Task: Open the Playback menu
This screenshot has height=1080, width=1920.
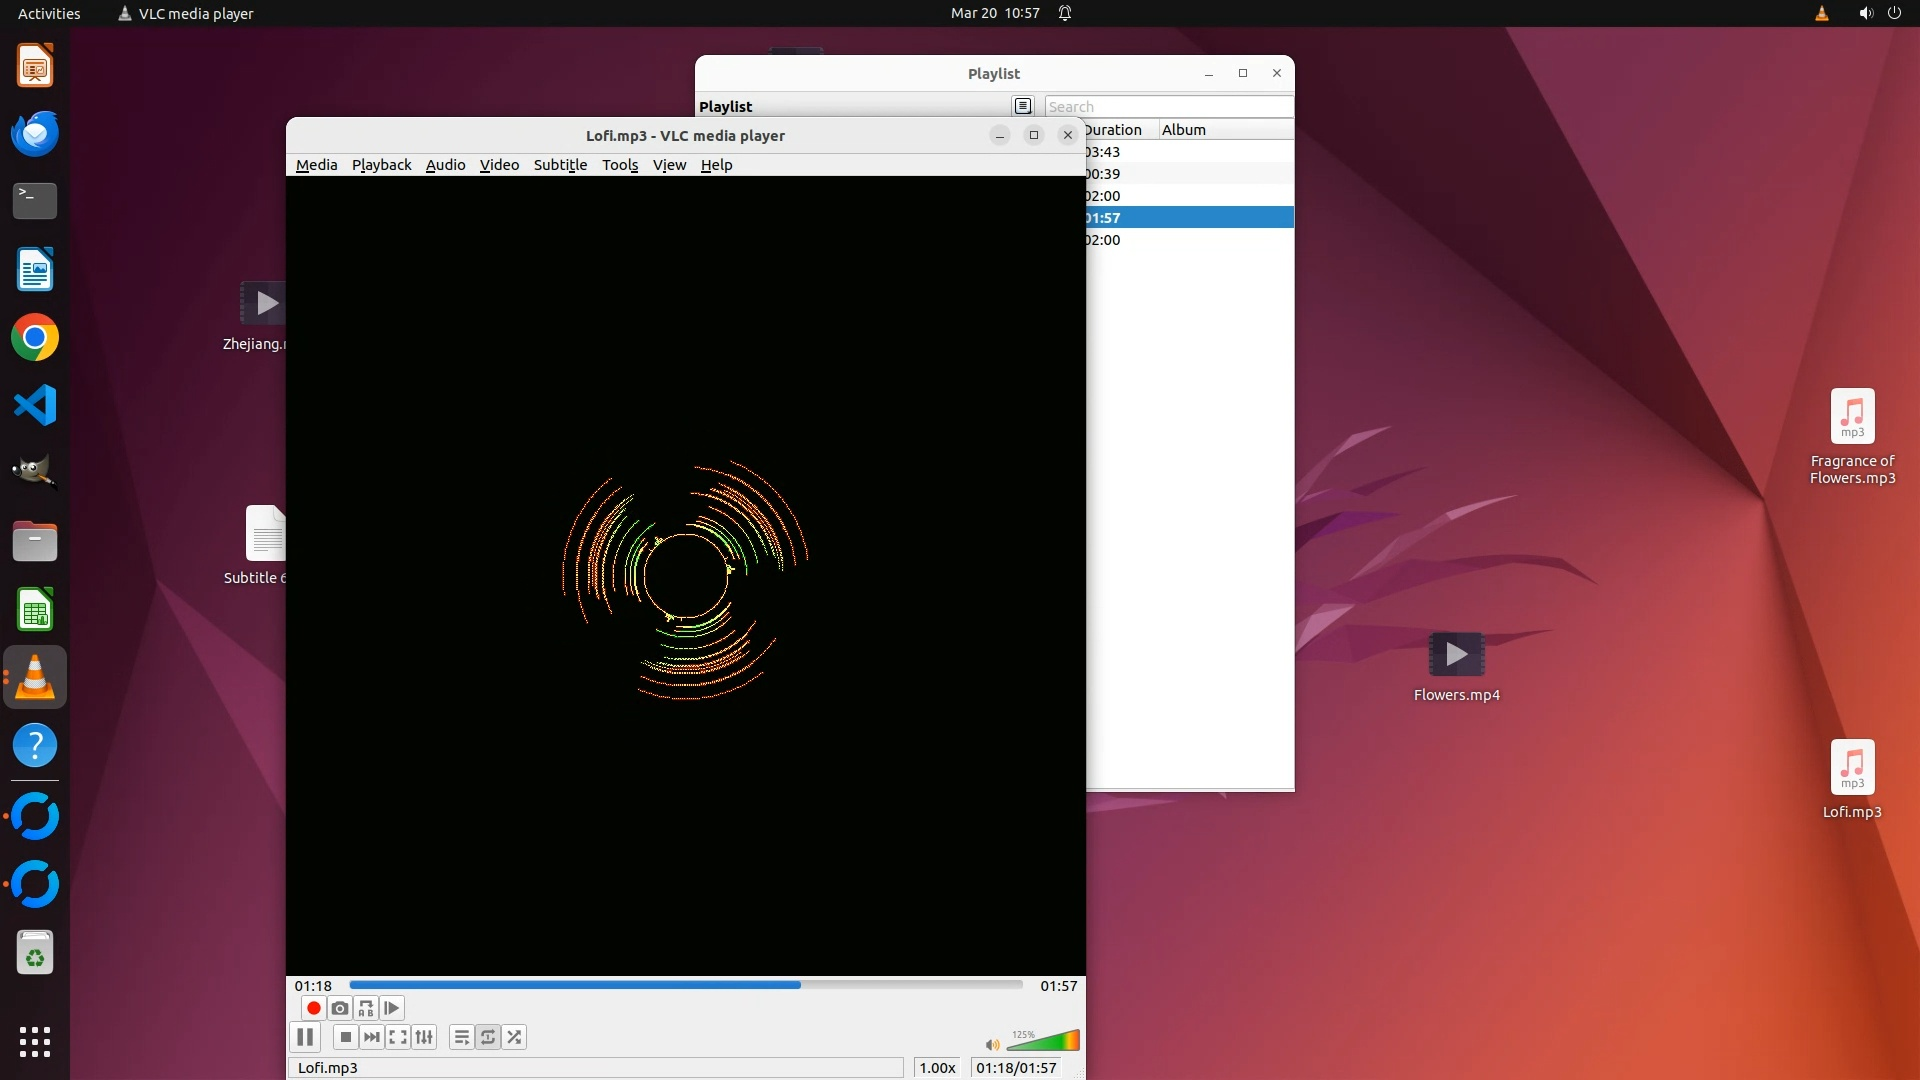Action: click(x=381, y=165)
